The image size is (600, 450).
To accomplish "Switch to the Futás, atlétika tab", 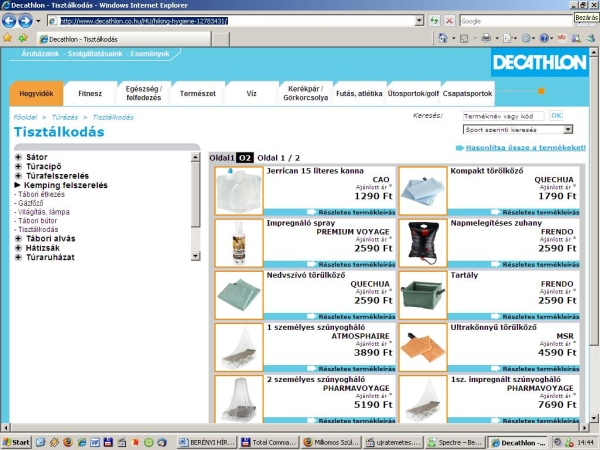I will pyautogui.click(x=359, y=93).
